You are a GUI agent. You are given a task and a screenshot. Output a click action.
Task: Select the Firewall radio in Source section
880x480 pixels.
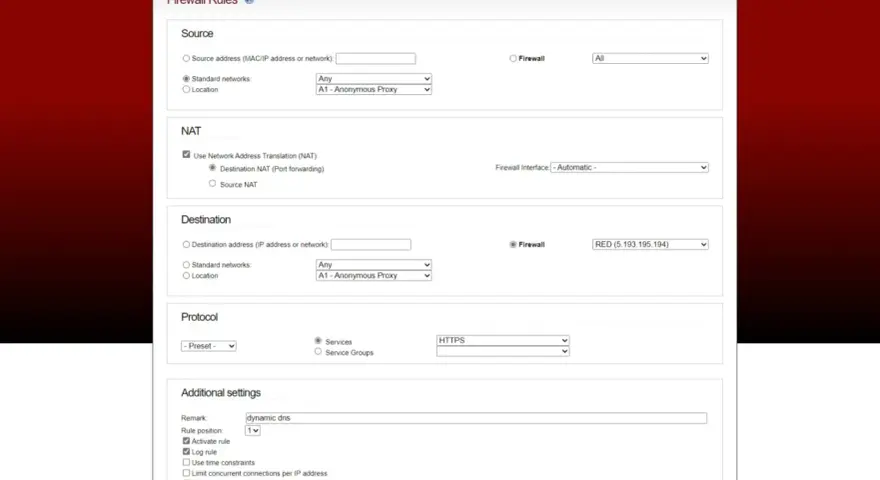pyautogui.click(x=513, y=58)
